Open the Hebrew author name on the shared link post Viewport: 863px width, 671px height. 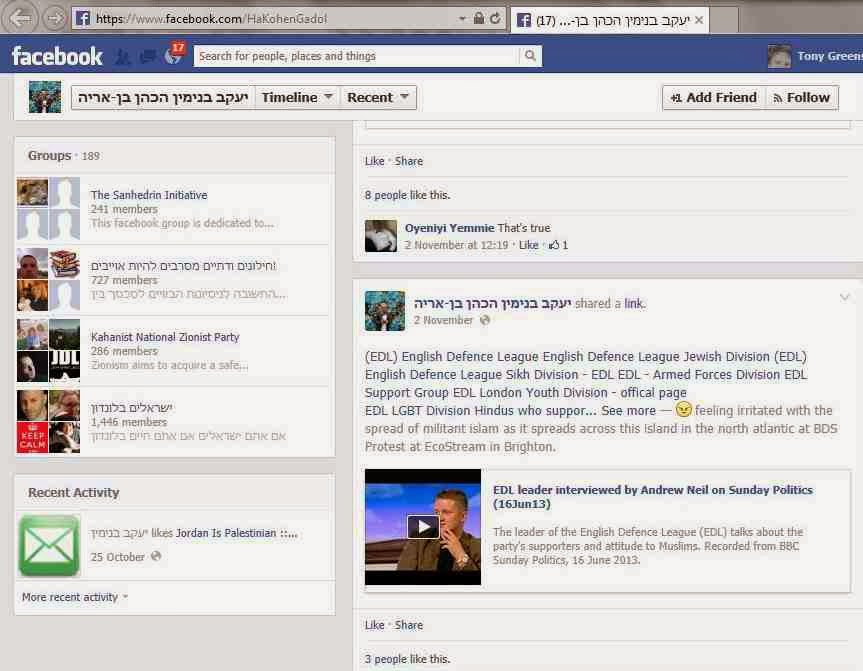pos(492,303)
